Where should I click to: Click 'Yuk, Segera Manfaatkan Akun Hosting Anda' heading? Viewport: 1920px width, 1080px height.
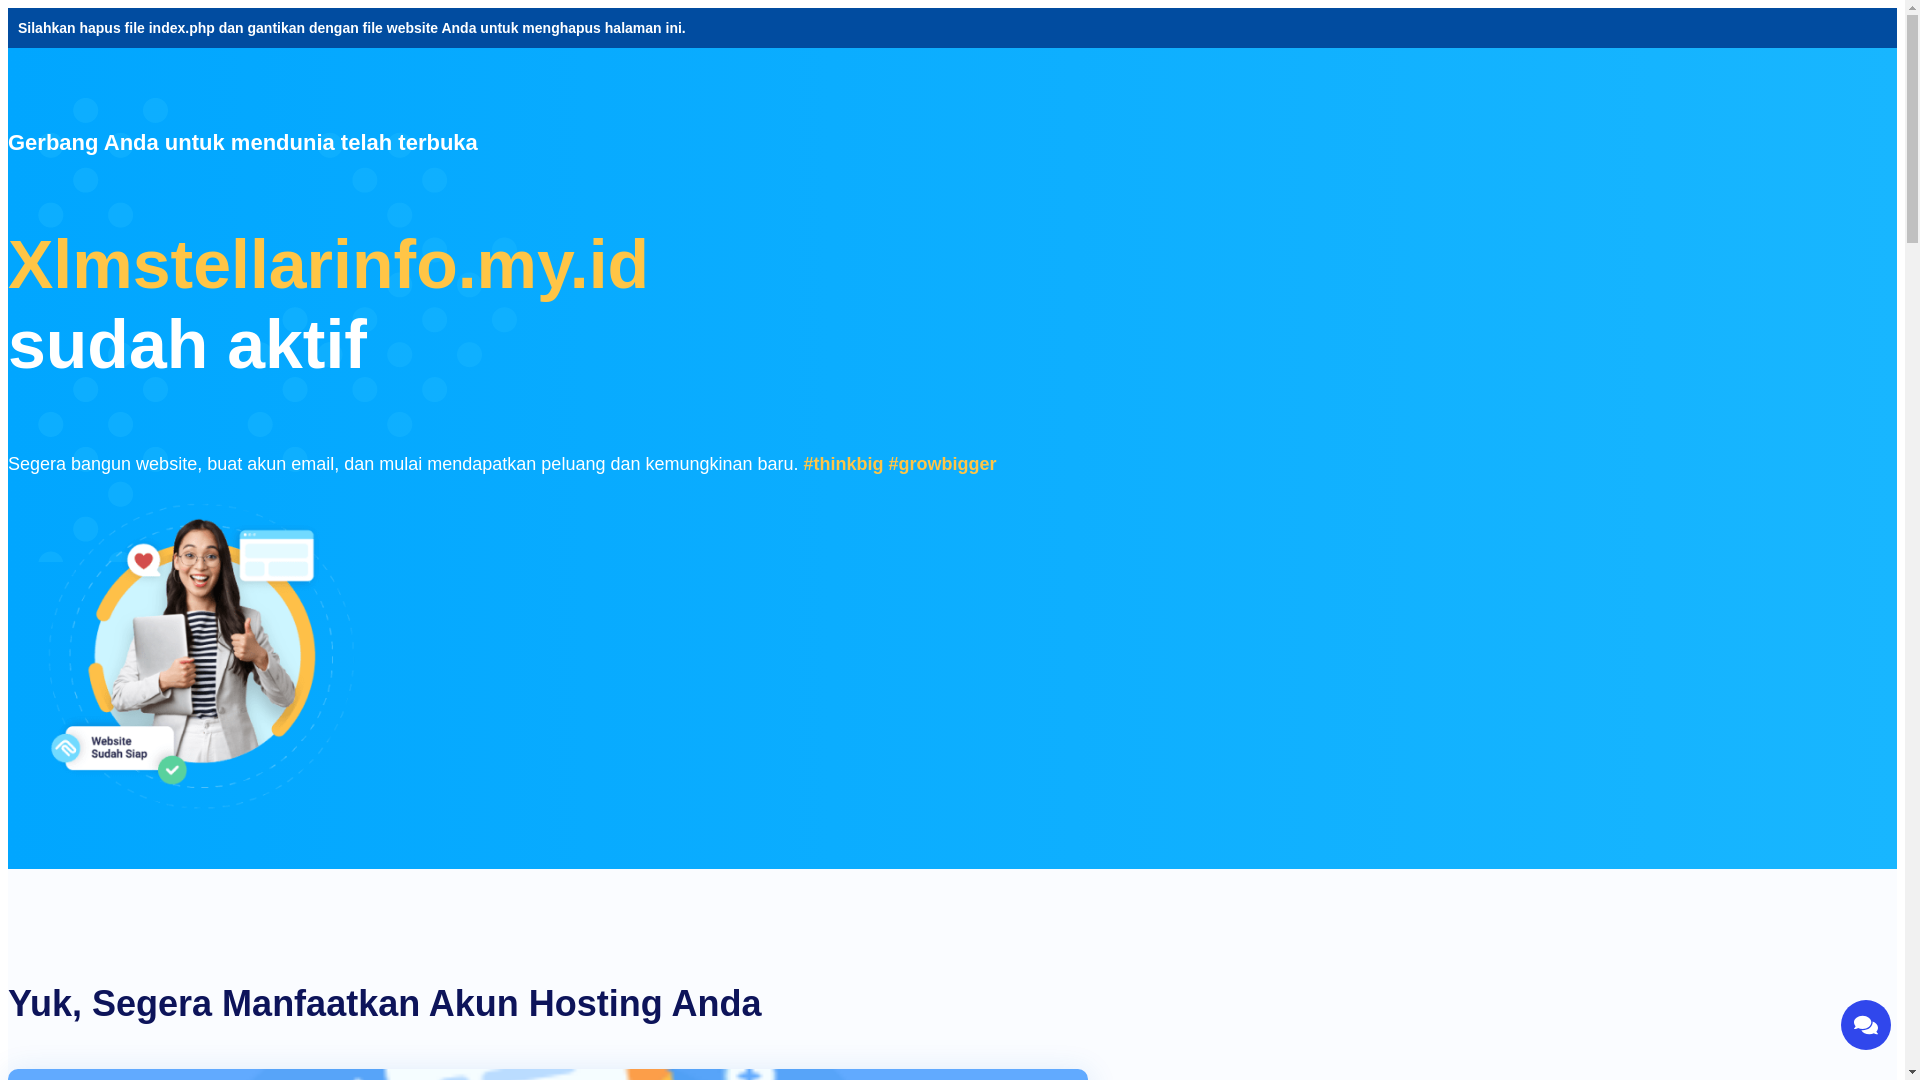pos(385,1004)
